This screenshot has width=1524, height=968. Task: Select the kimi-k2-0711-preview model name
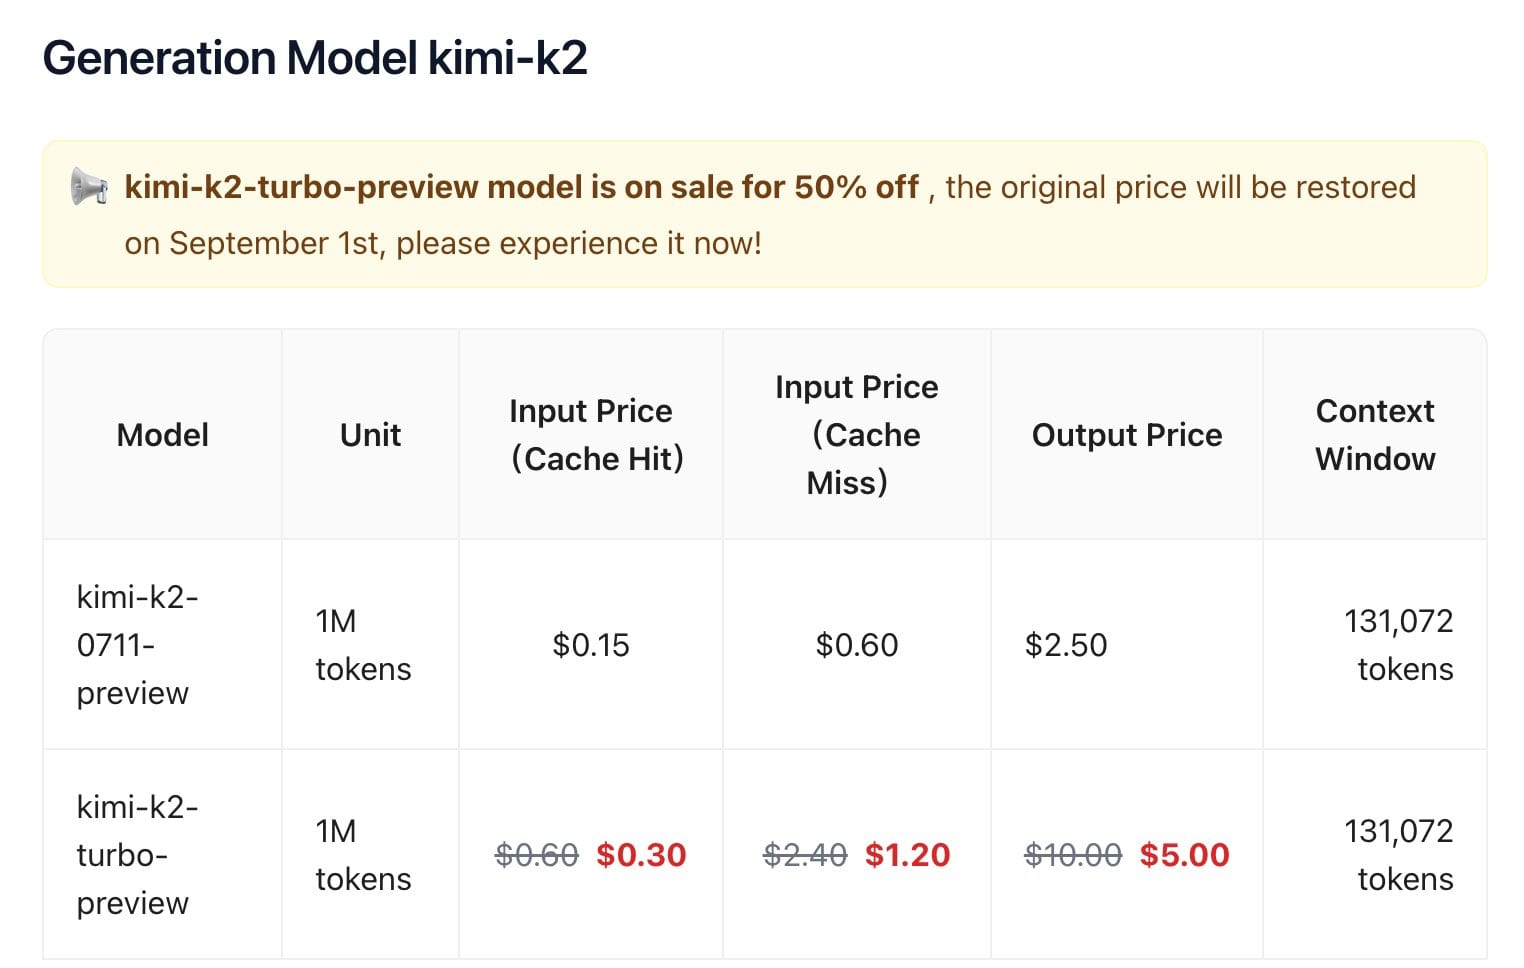[x=138, y=645]
